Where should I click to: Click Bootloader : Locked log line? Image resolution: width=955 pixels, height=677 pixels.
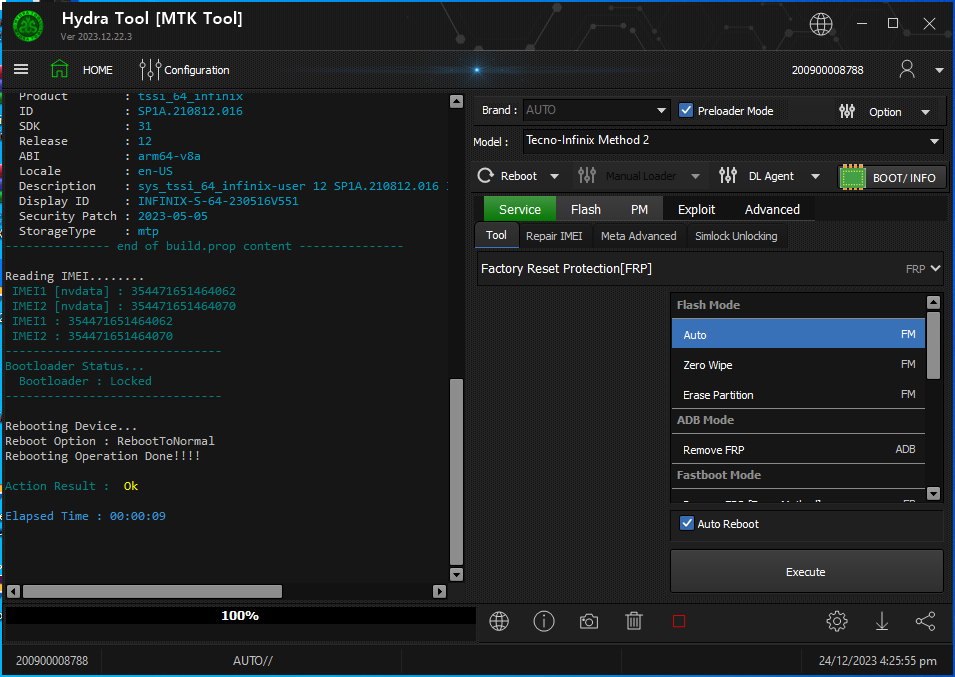(85, 381)
